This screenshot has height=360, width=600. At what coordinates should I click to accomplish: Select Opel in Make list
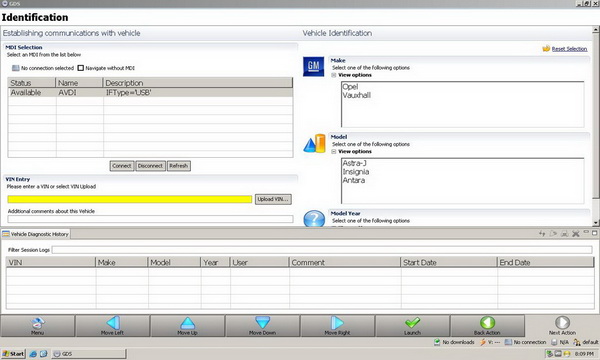350,87
